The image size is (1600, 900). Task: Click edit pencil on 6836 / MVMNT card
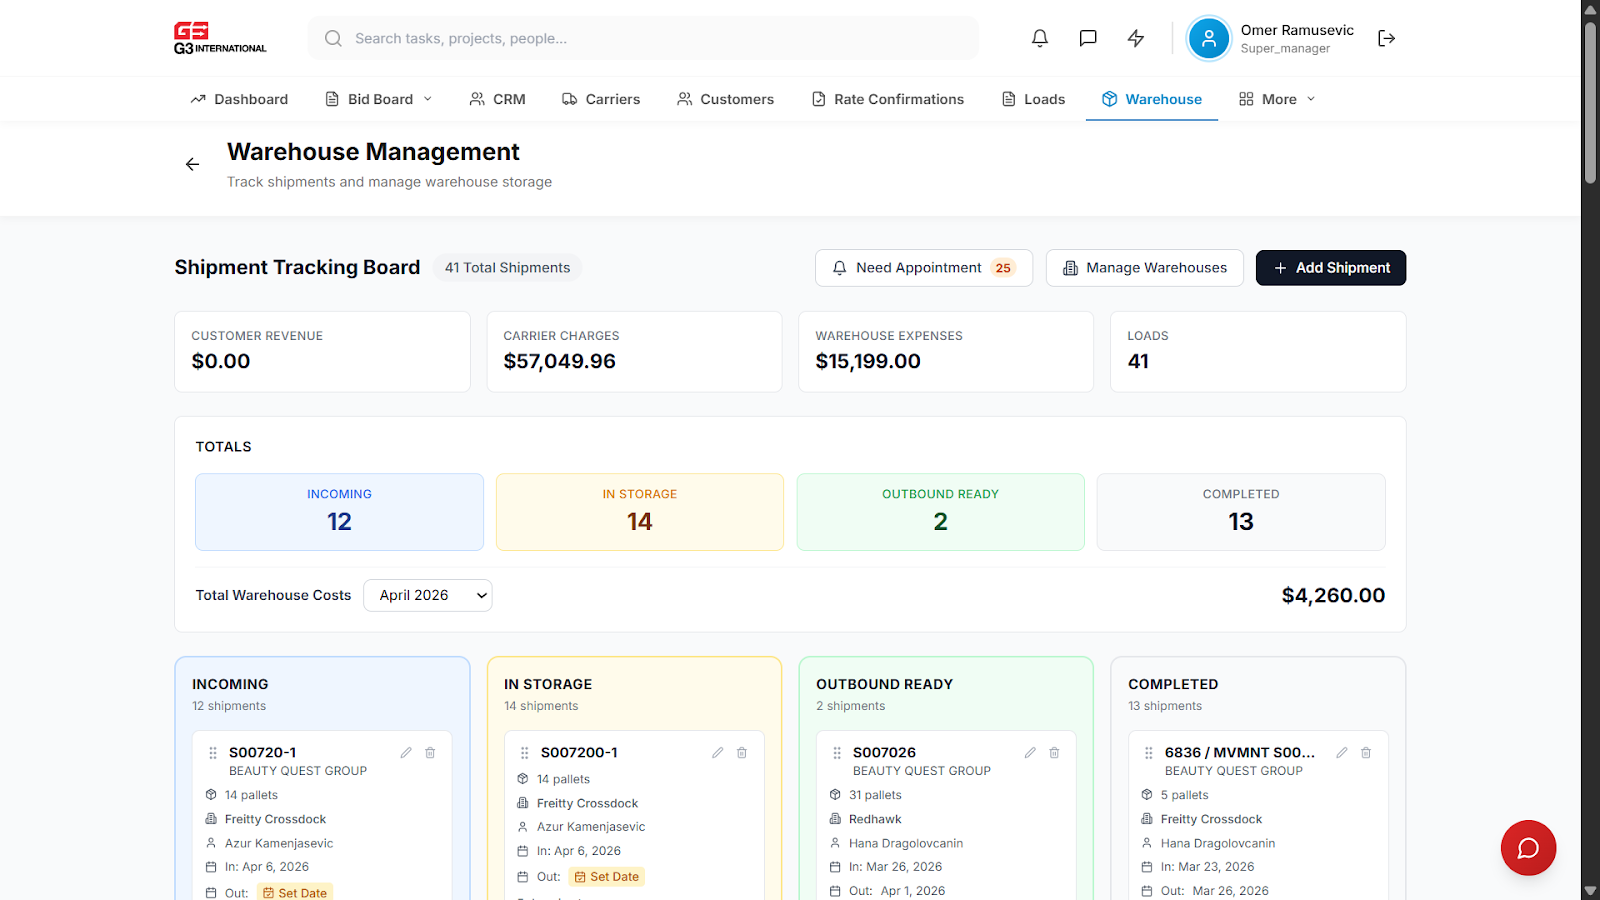(x=1342, y=753)
